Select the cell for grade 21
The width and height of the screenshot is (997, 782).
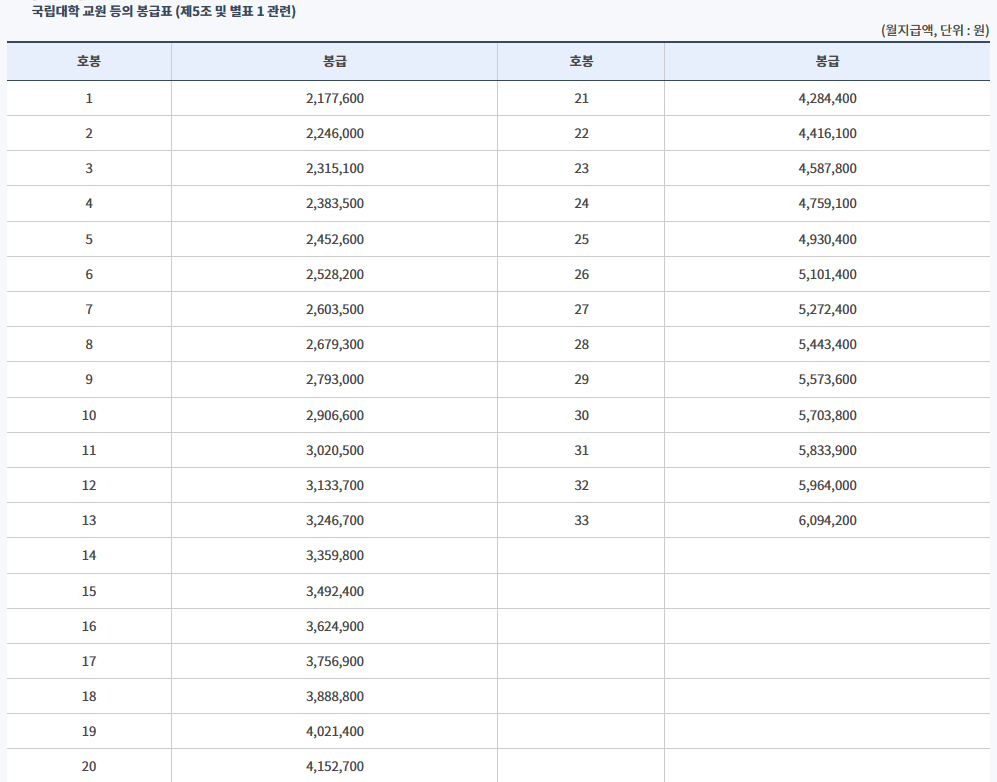581,98
